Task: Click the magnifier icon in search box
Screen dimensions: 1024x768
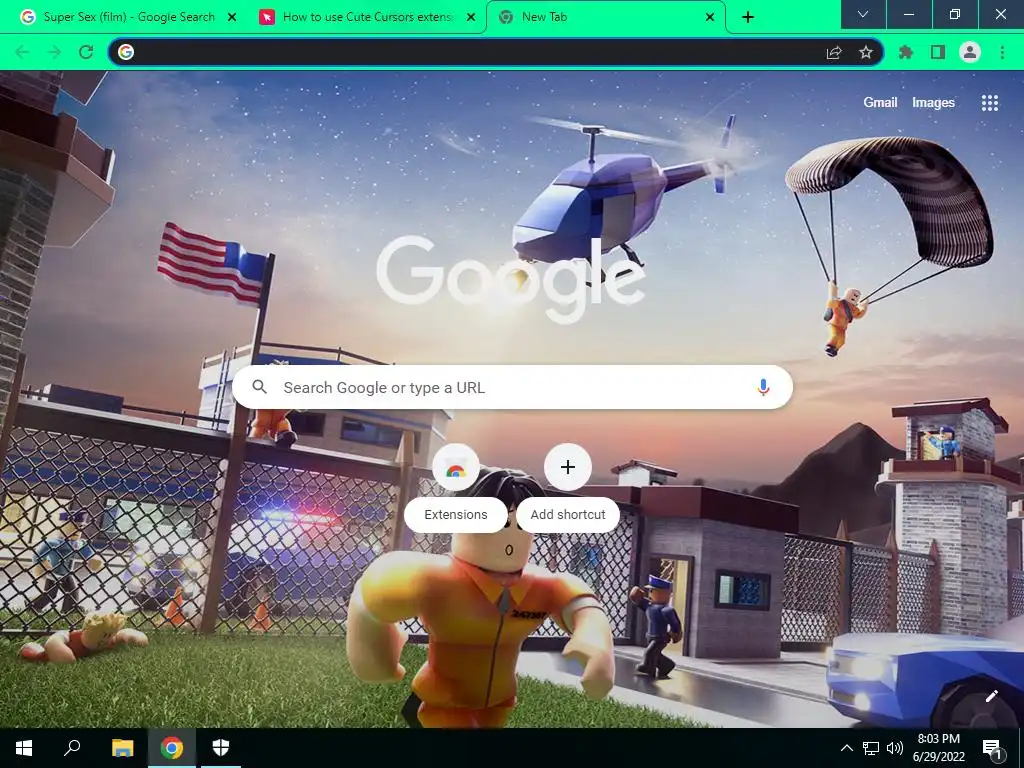Action: tap(259, 387)
